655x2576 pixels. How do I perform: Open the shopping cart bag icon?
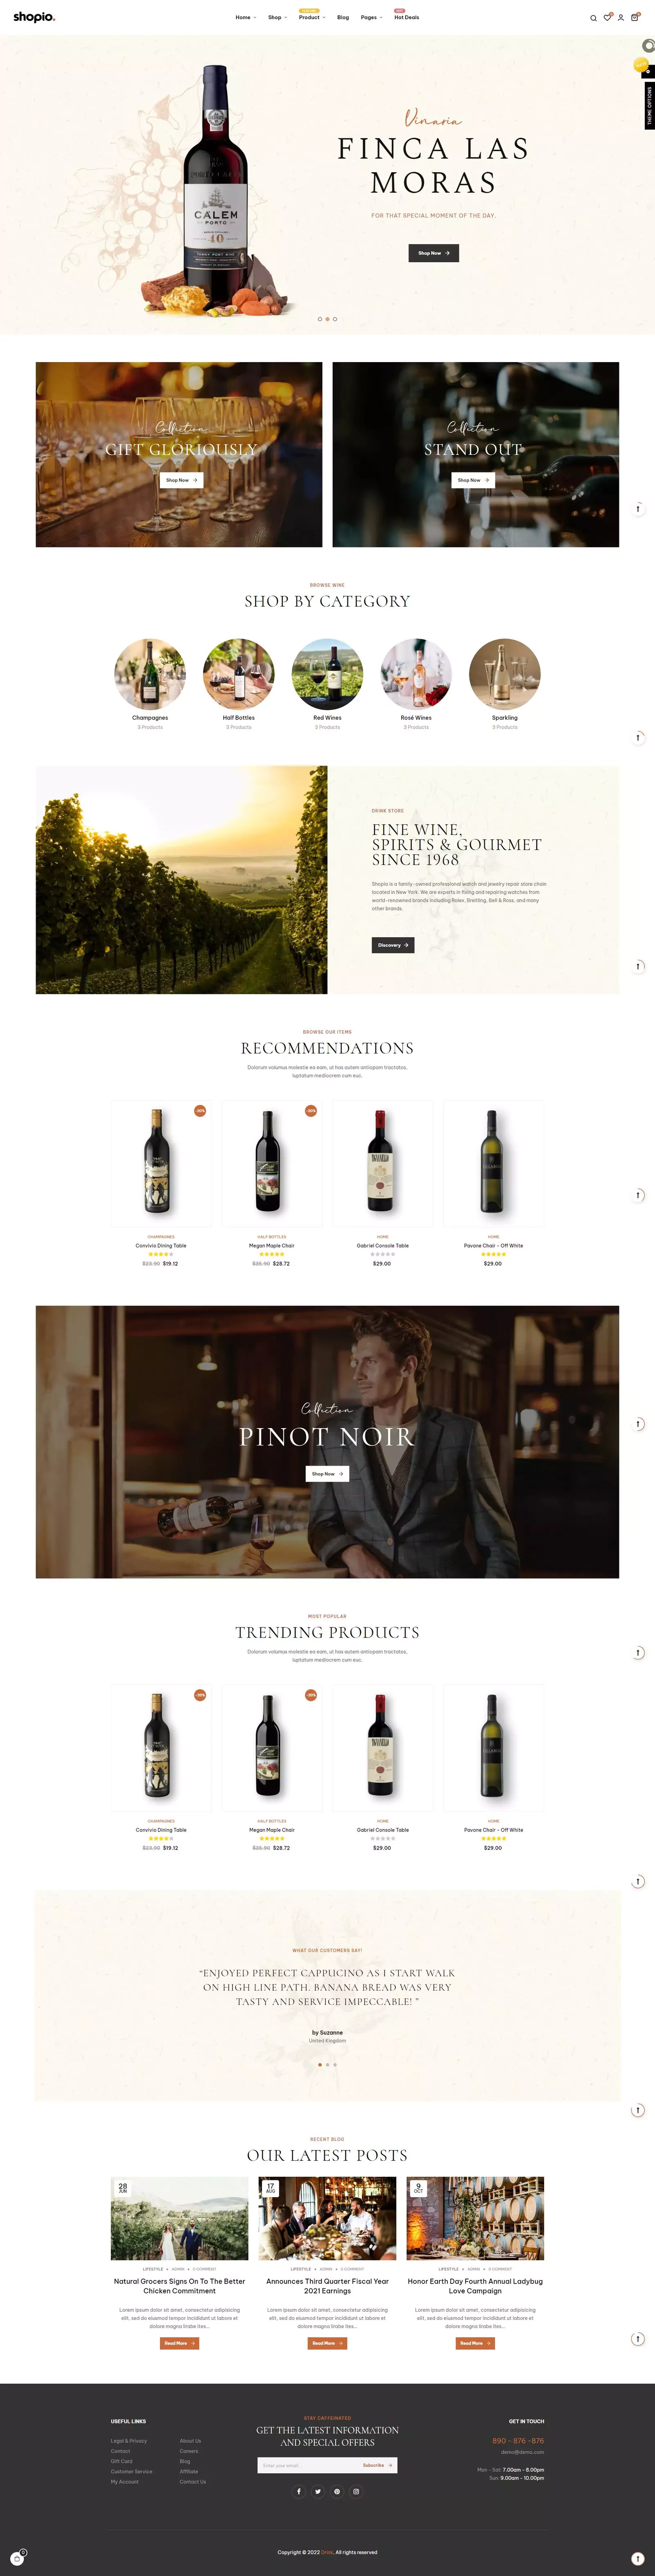(x=634, y=18)
